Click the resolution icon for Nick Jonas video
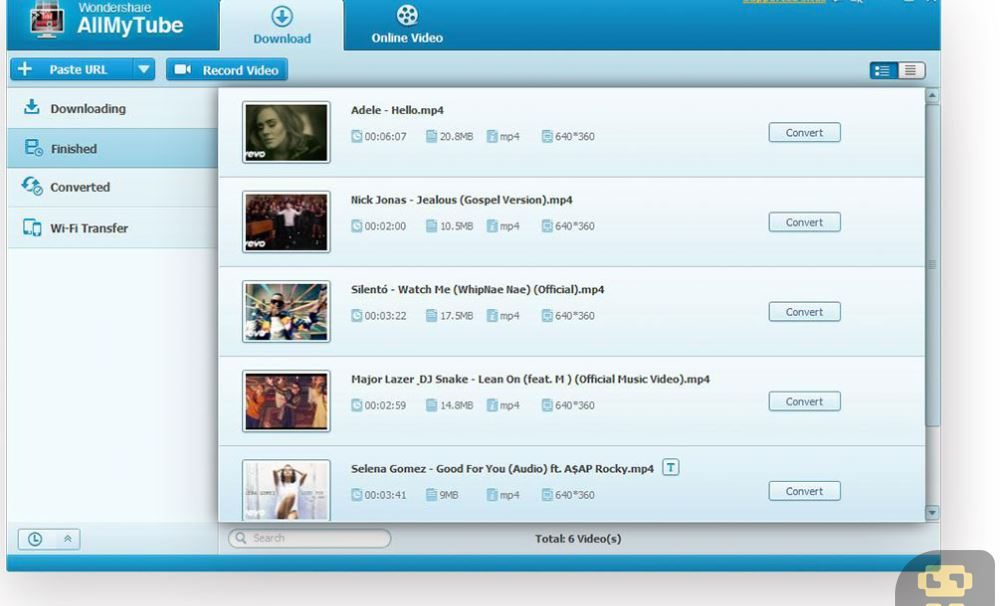 pos(547,226)
